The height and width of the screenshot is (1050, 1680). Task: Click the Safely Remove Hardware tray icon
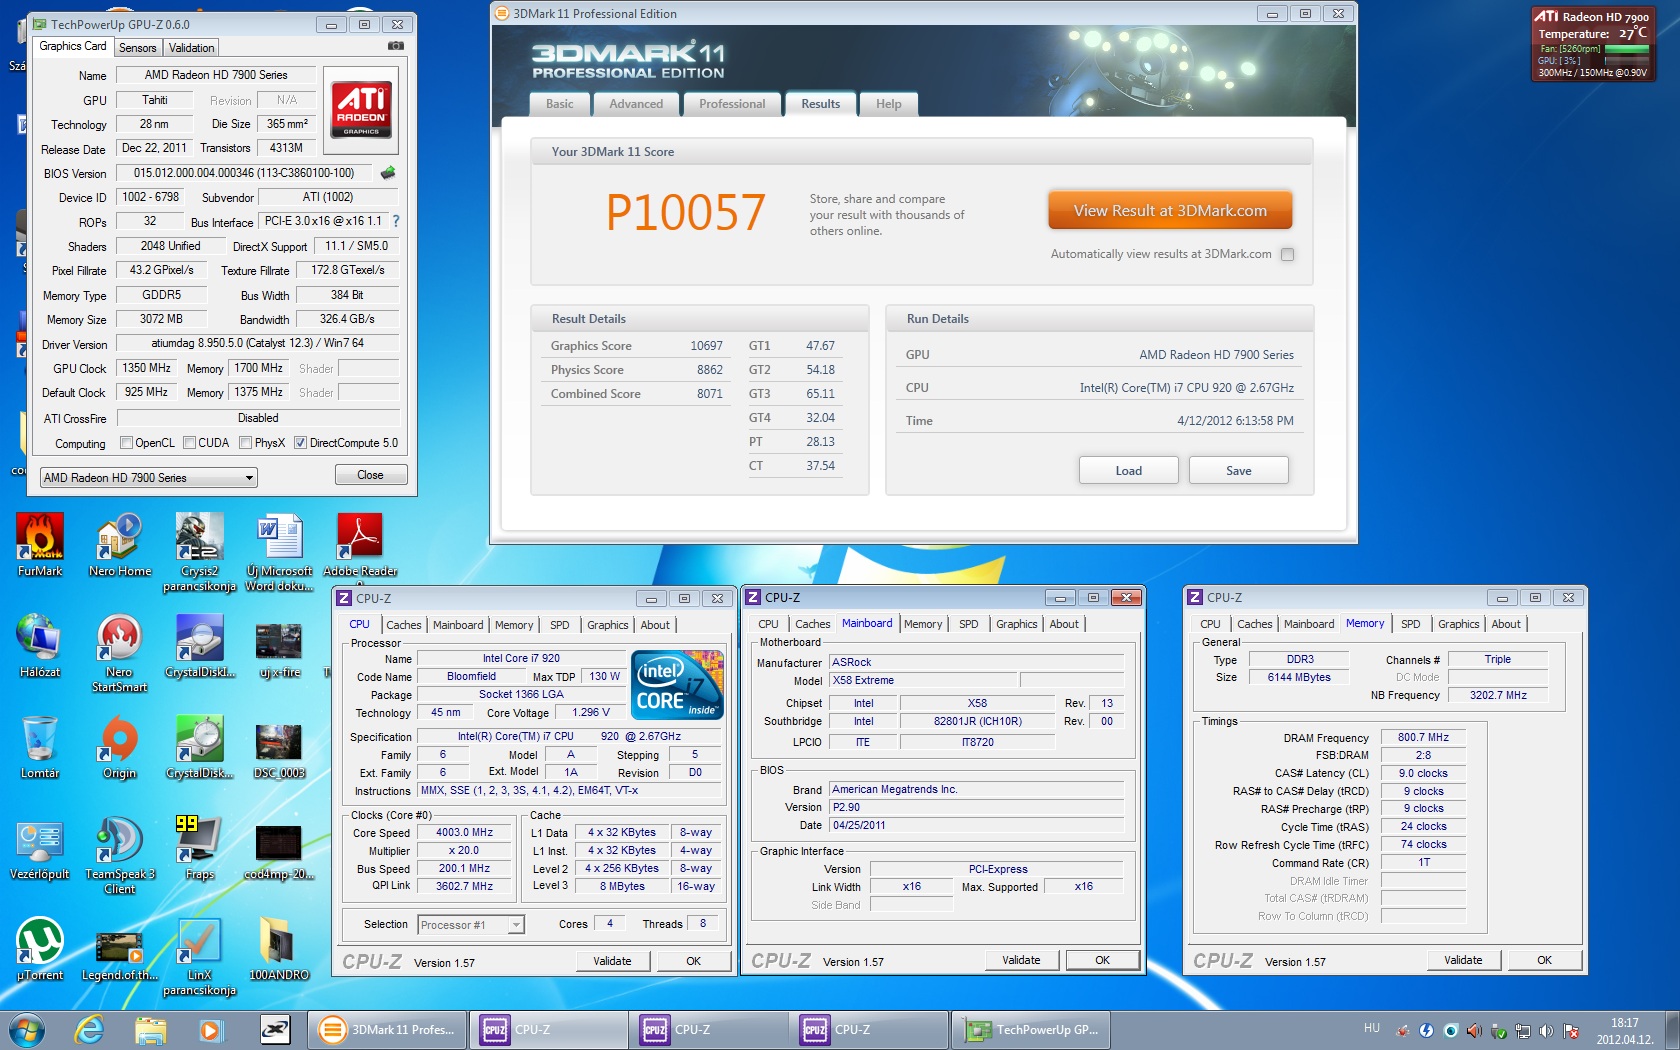click(x=1499, y=1030)
